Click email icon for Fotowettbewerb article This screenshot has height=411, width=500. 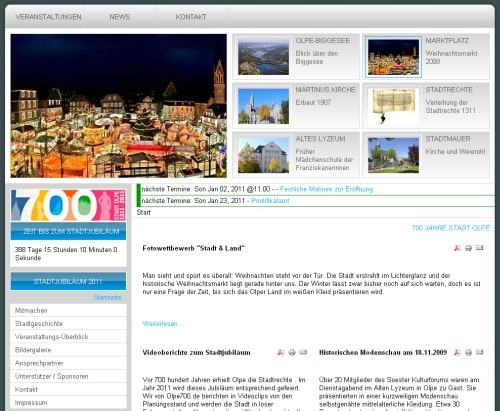pyautogui.click(x=479, y=248)
